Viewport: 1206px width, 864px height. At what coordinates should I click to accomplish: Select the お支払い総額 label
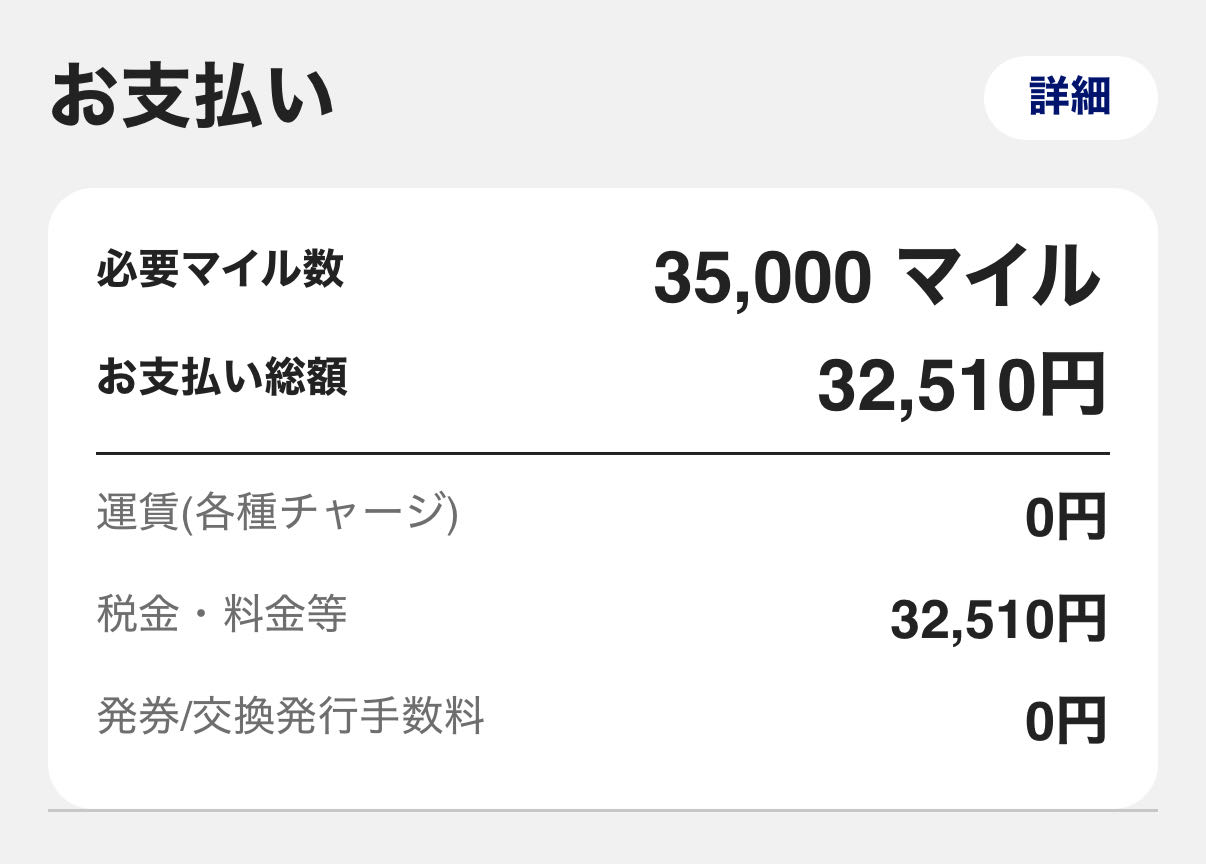coord(222,378)
